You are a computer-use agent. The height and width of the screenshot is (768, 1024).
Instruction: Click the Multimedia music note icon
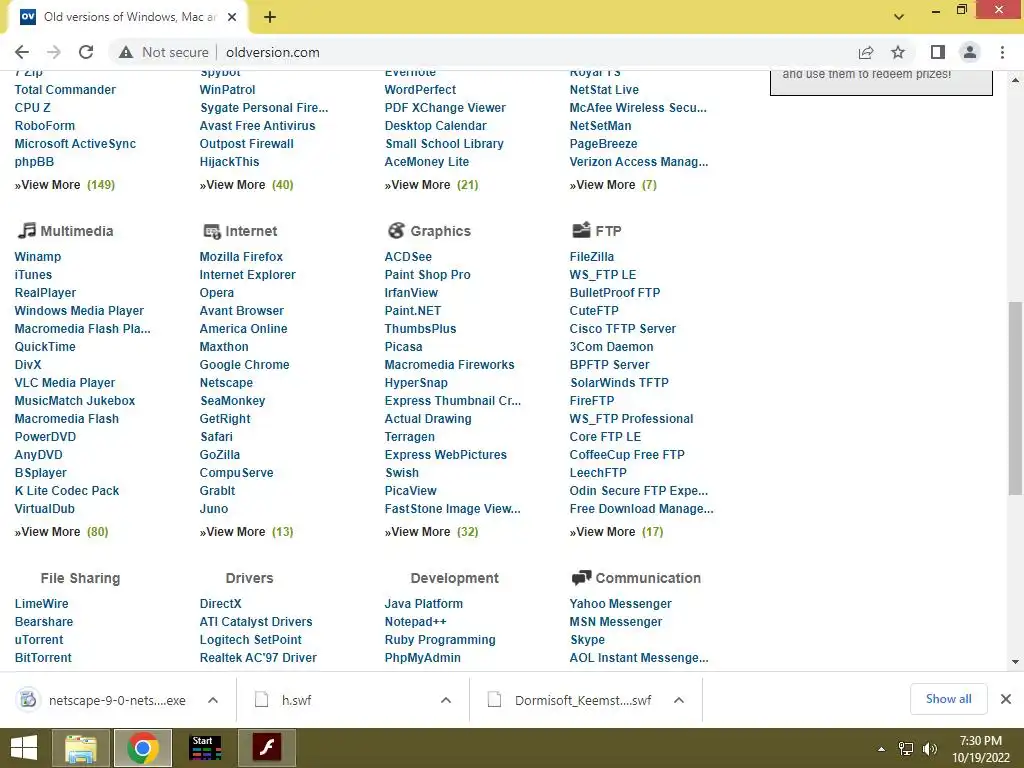27,230
